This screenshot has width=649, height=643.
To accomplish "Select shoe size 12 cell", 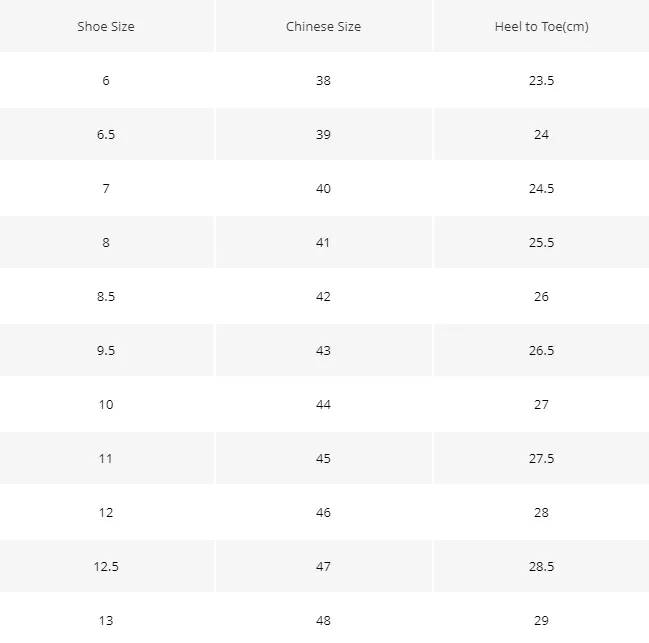I will [x=106, y=512].
